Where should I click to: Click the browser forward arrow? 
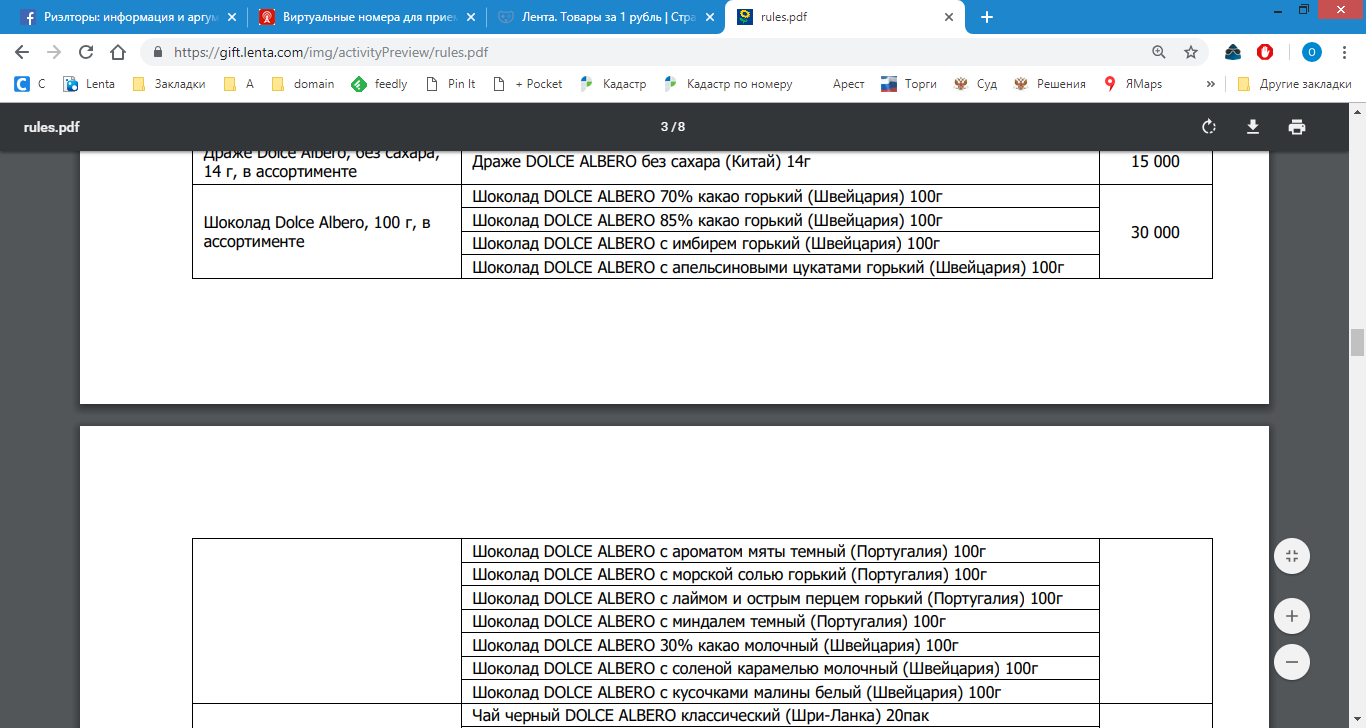(x=54, y=52)
